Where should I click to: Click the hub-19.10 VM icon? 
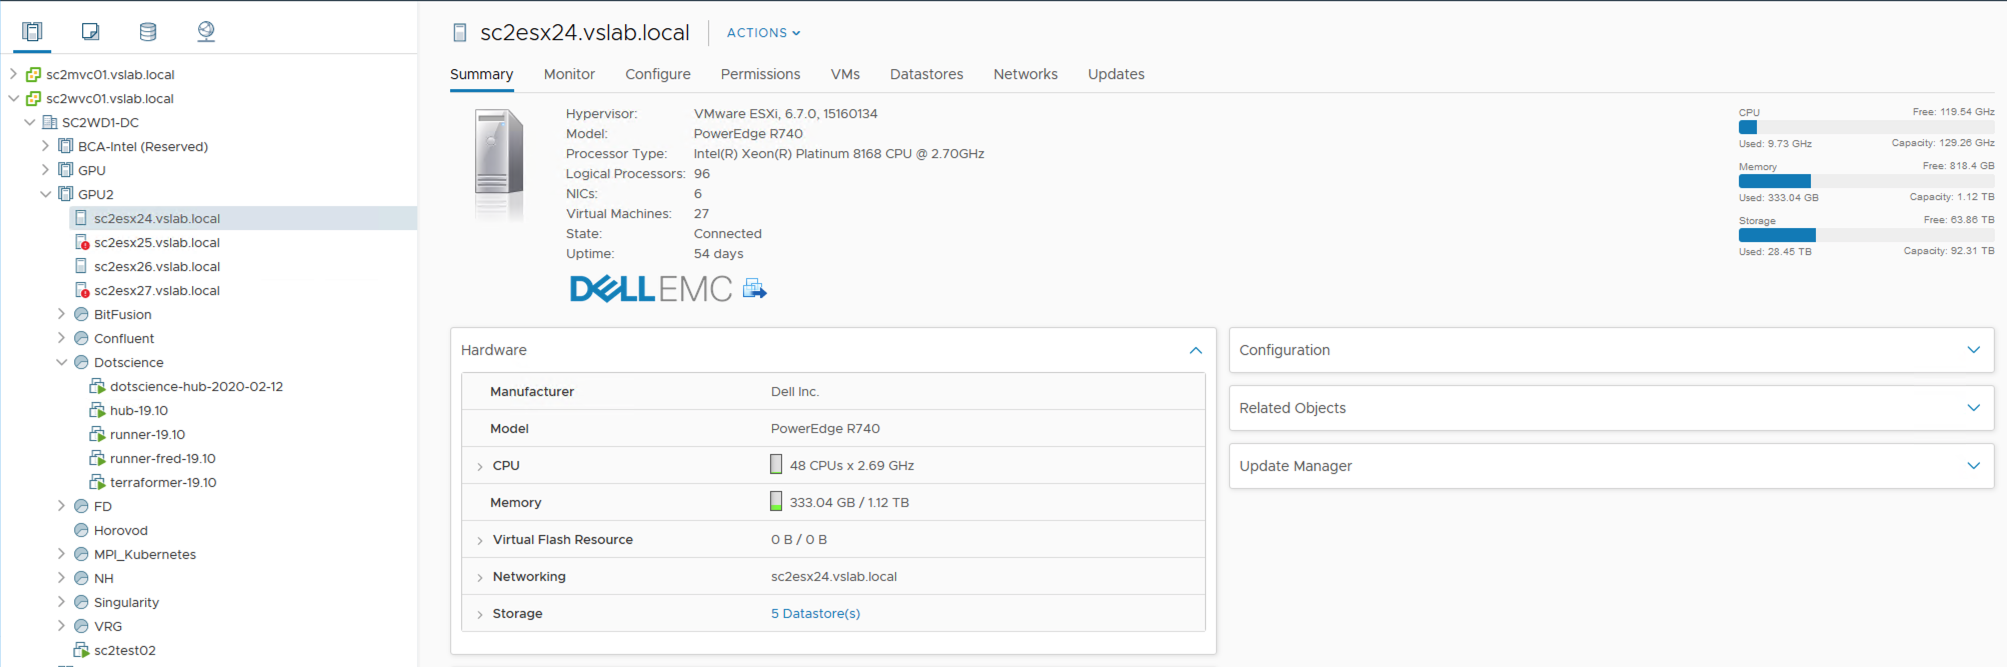(x=97, y=411)
